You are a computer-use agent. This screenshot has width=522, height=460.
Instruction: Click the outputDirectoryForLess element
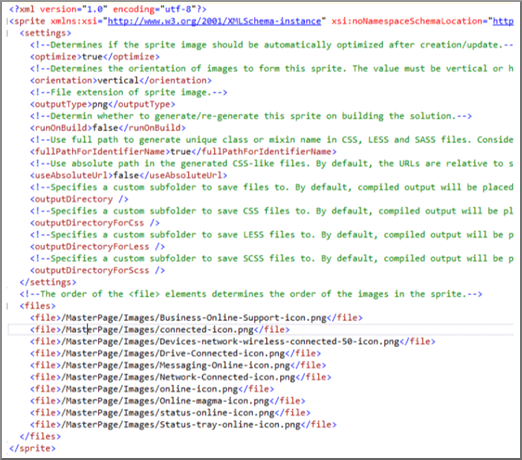click(97, 247)
